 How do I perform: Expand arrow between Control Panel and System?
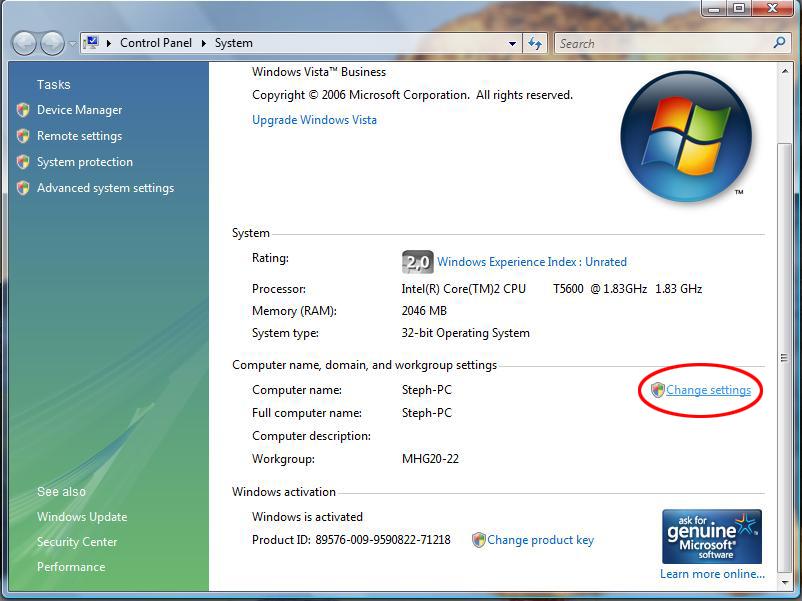click(x=204, y=43)
